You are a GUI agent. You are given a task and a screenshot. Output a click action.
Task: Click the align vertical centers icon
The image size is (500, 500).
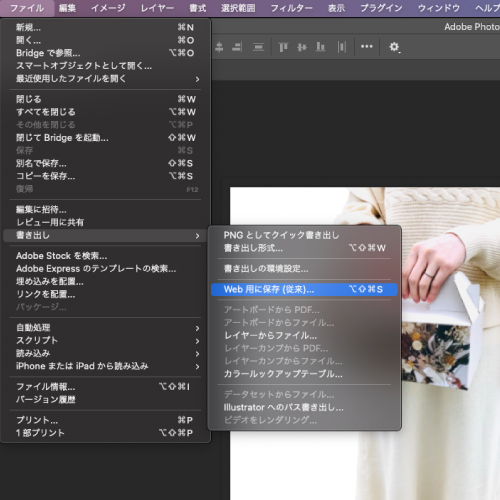(x=302, y=47)
